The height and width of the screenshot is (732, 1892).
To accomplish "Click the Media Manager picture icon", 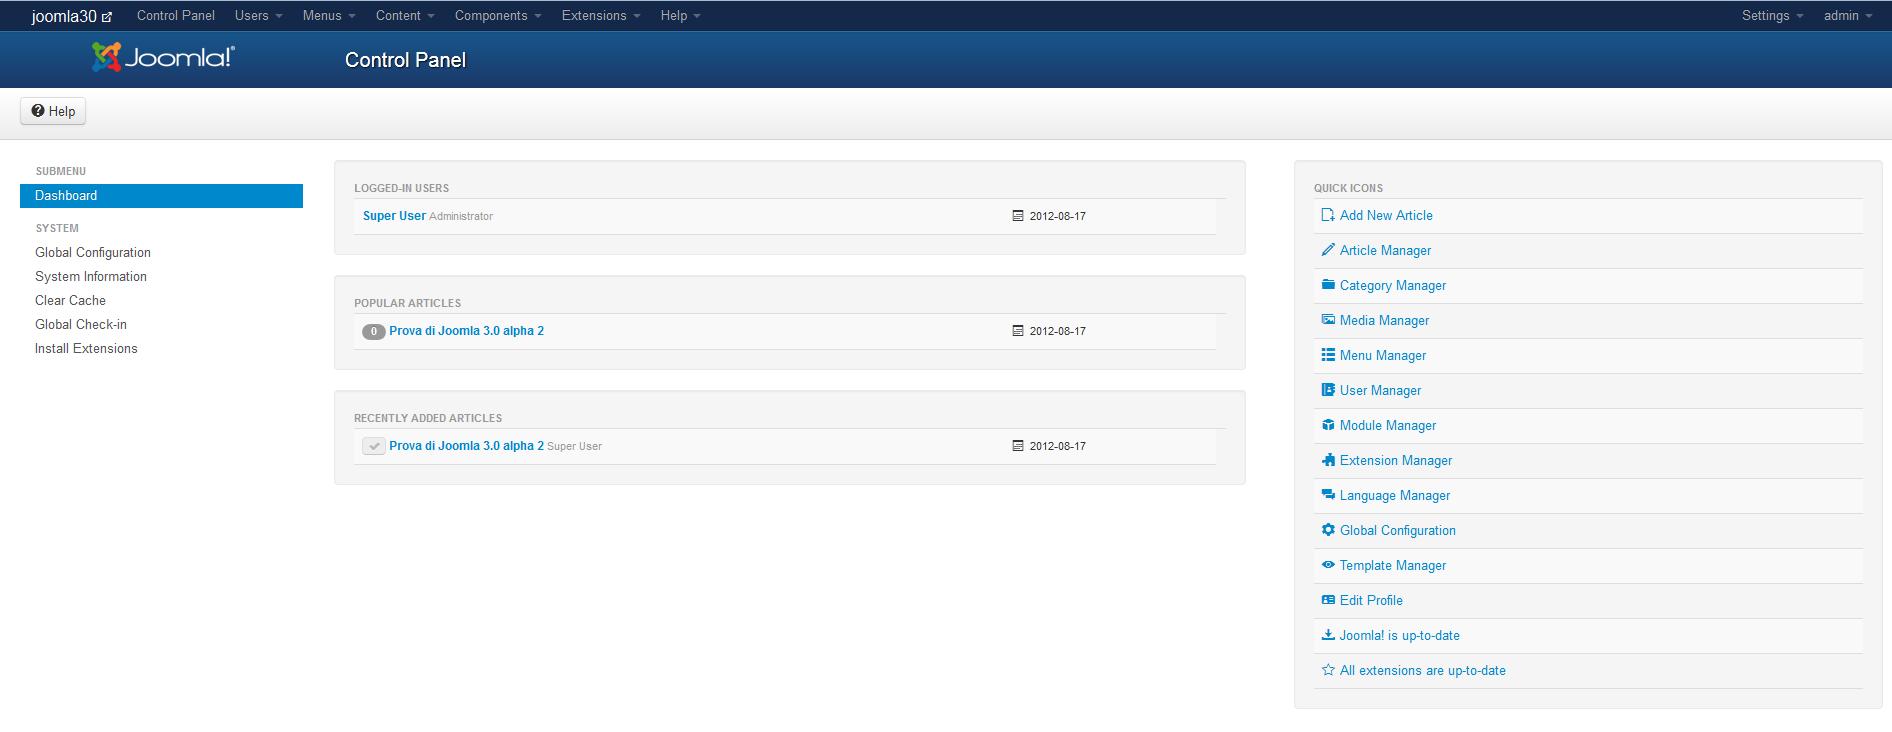I will point(1328,320).
